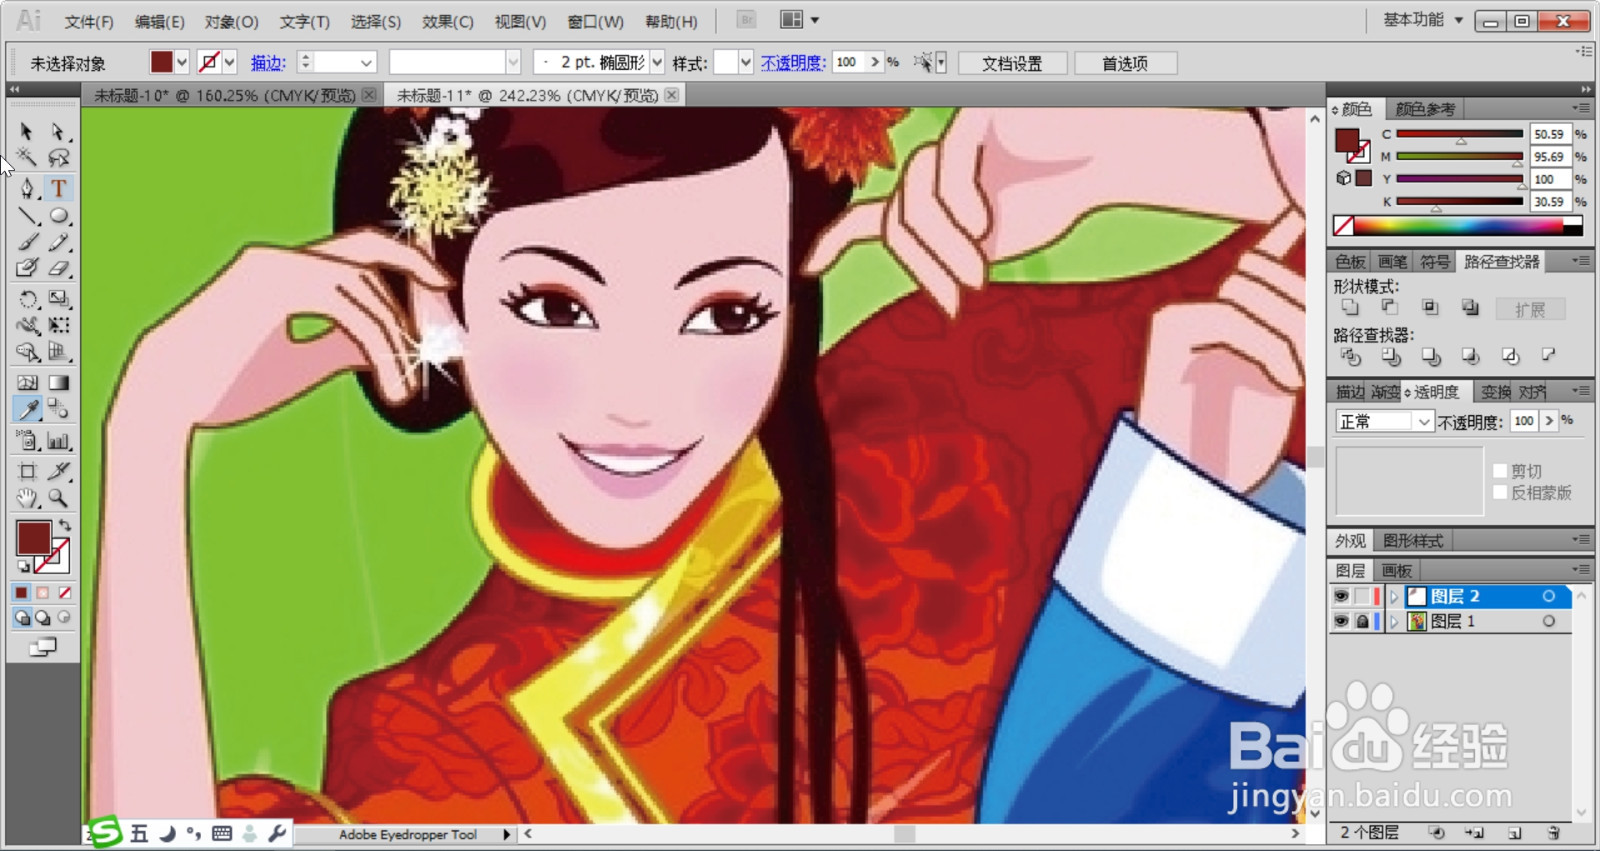Select the Blend tool
The image size is (1600, 851).
click(x=58, y=409)
